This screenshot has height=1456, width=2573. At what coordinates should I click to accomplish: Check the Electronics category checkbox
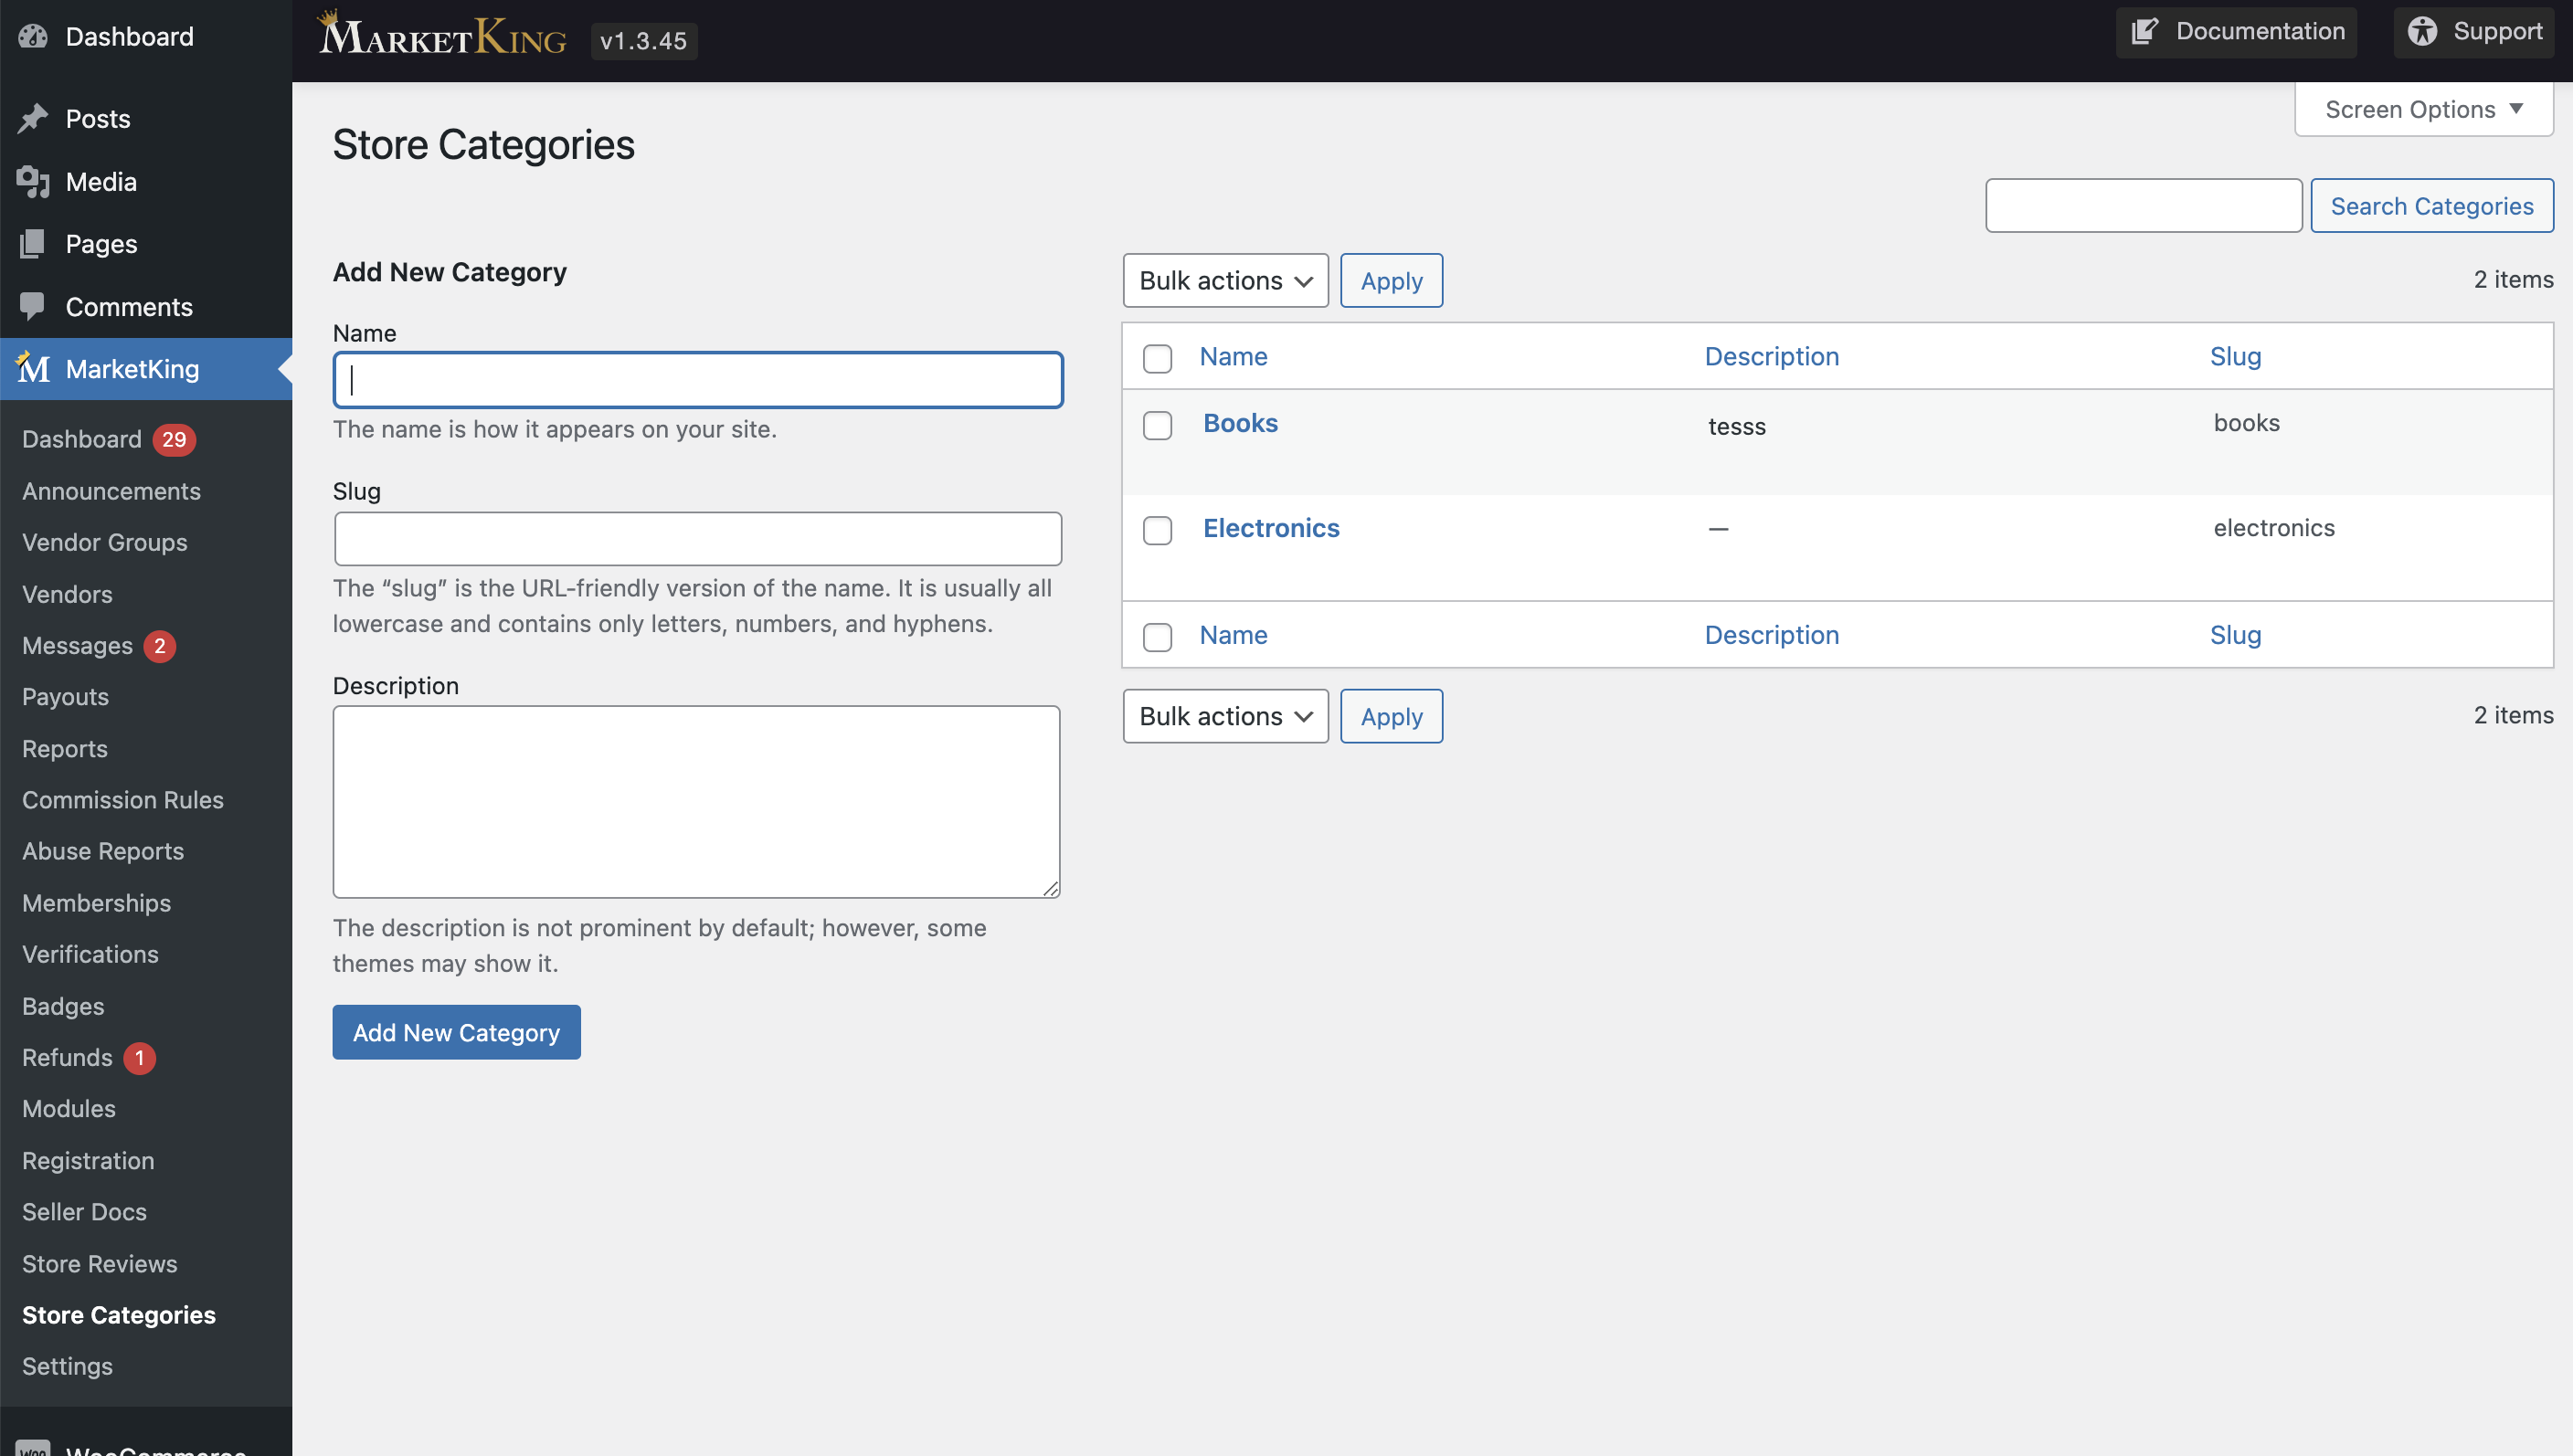(1157, 530)
